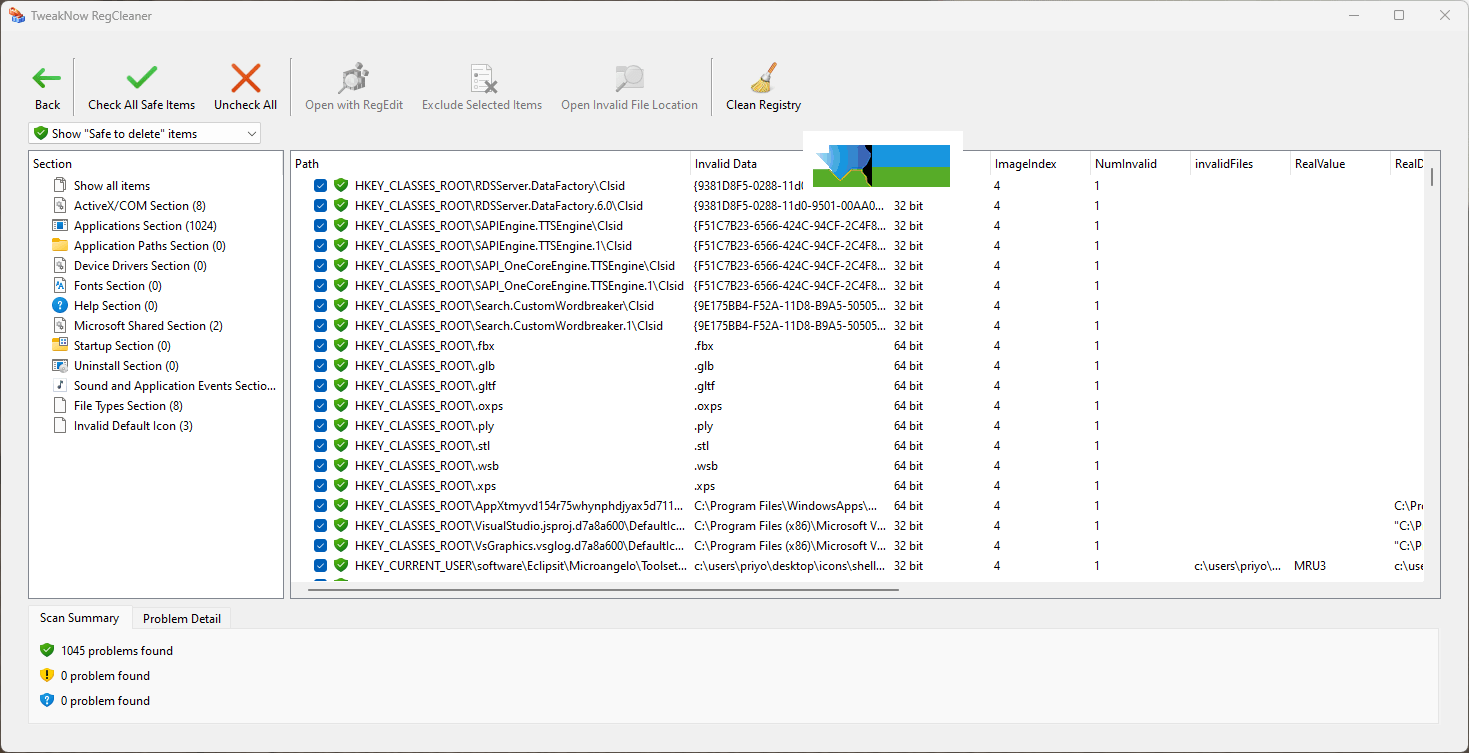Click the Clean Registry broom icon
Viewport: 1469px width, 753px height.
[x=763, y=78]
